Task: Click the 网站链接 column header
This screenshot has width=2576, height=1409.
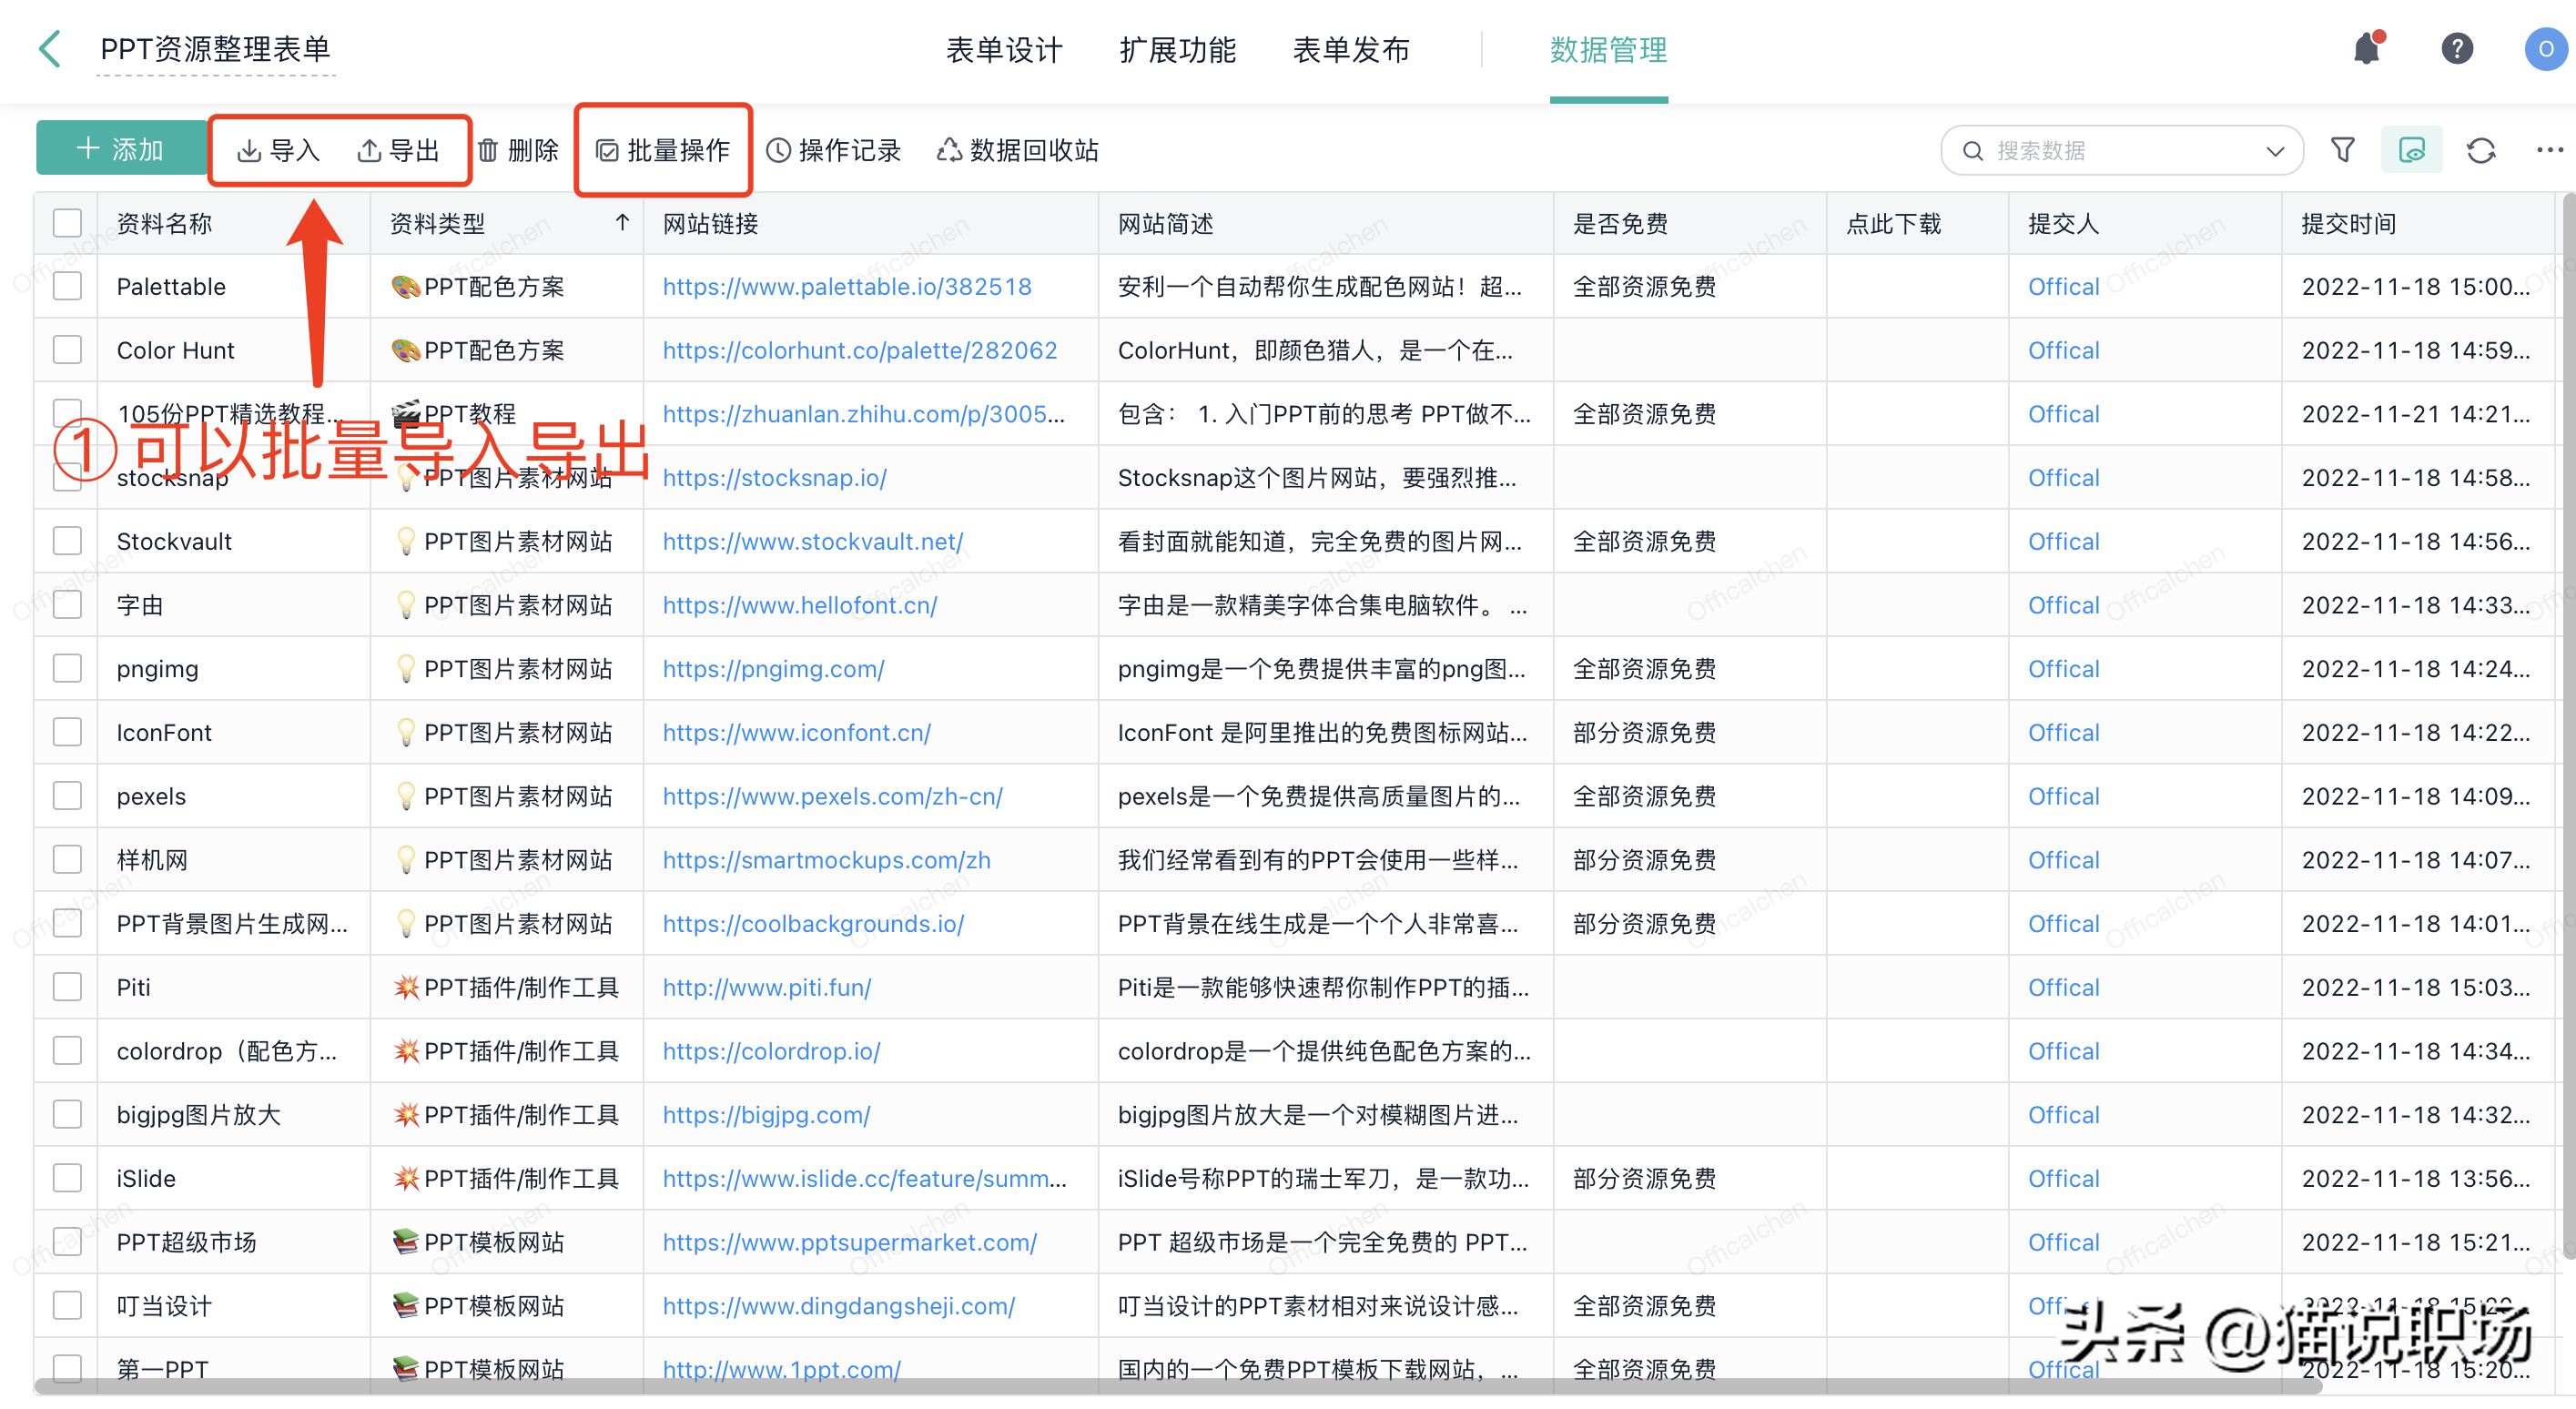Action: [x=710, y=223]
